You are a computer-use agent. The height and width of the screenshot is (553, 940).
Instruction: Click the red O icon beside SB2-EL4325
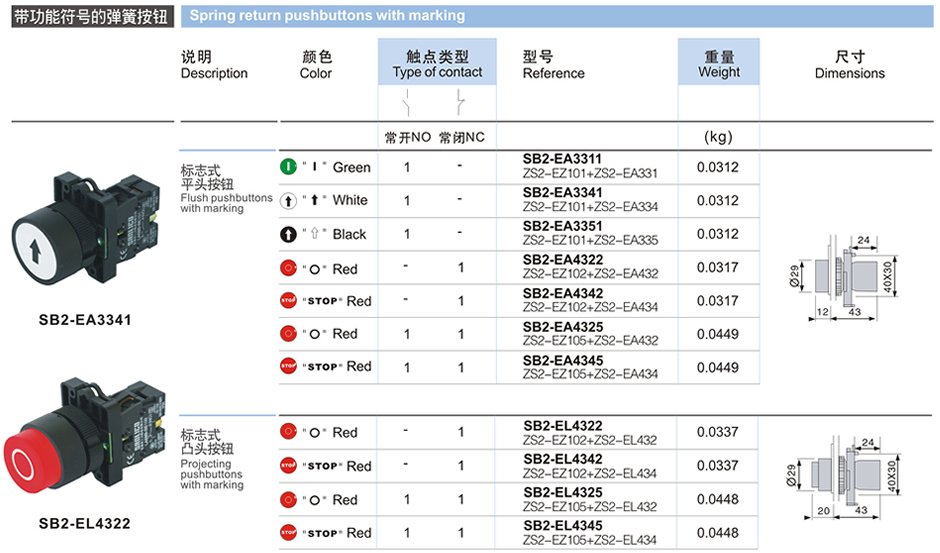click(x=288, y=499)
